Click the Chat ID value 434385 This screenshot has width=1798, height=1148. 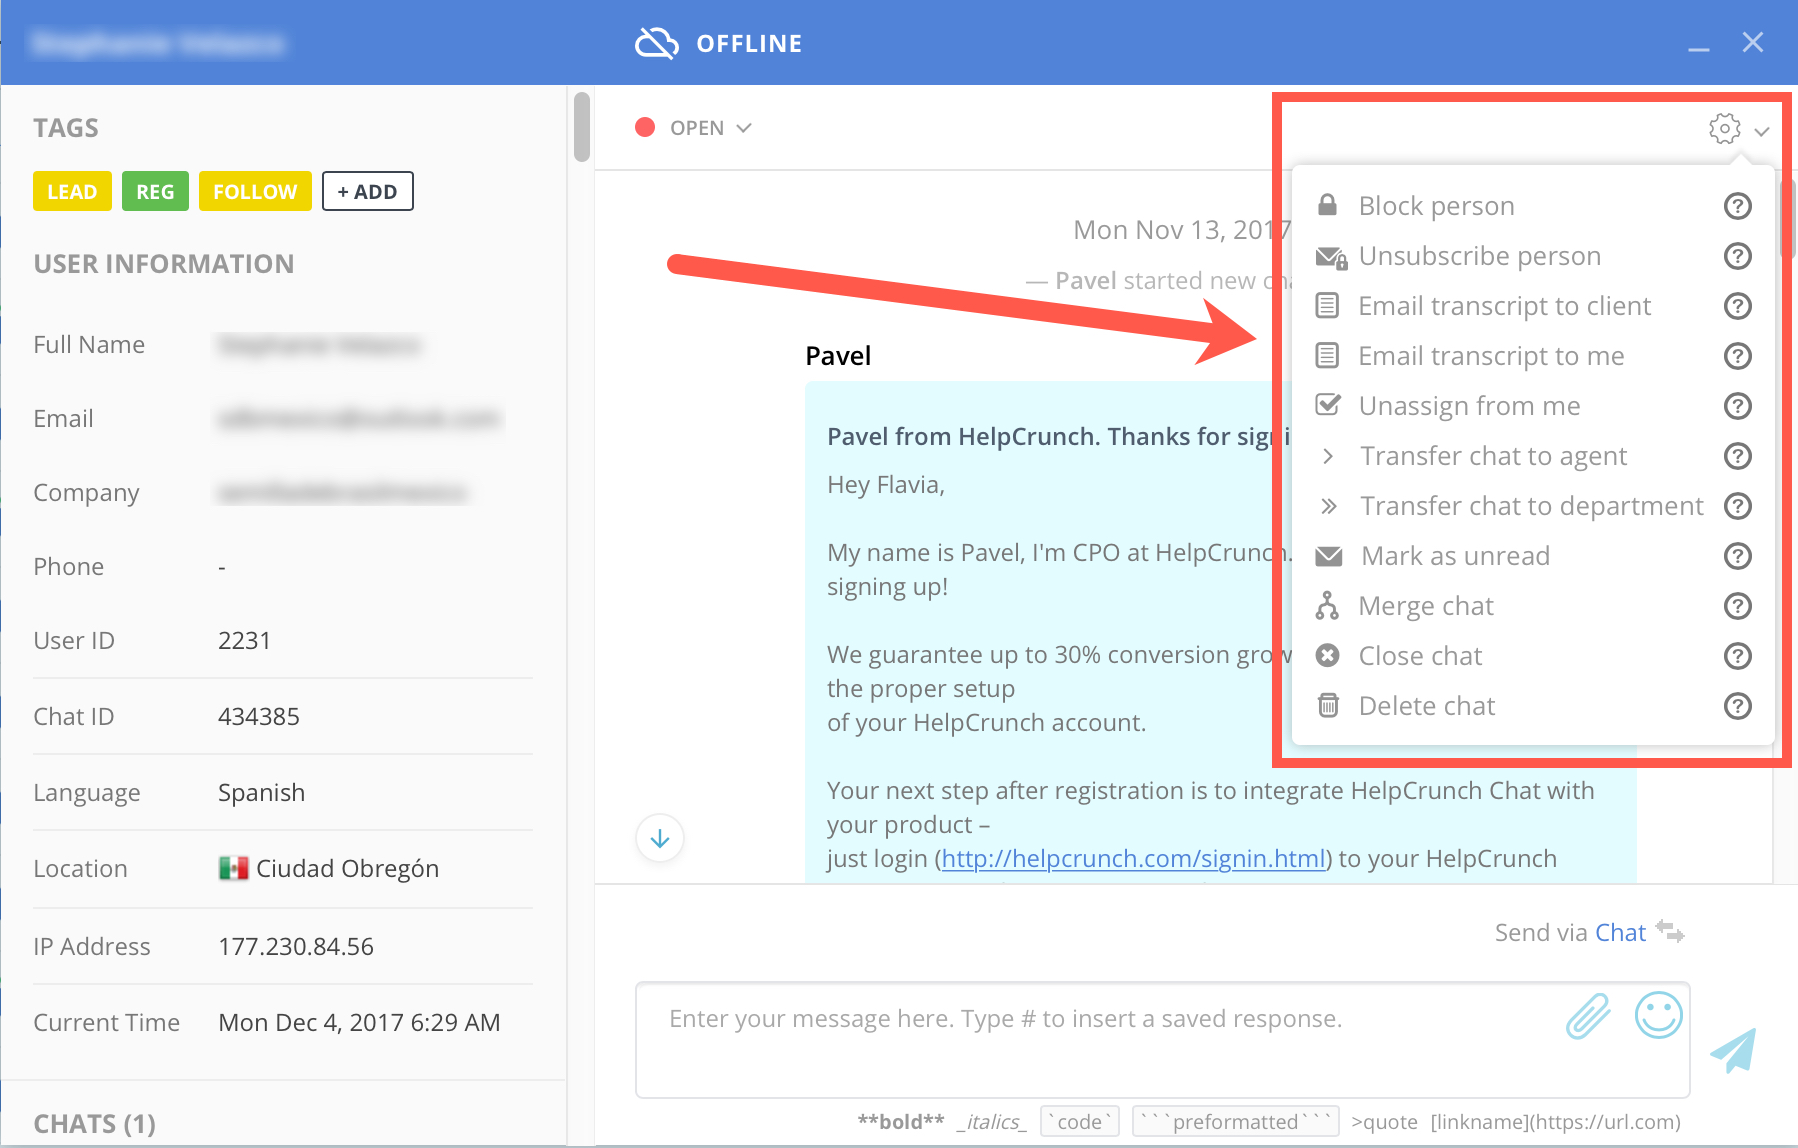(258, 716)
